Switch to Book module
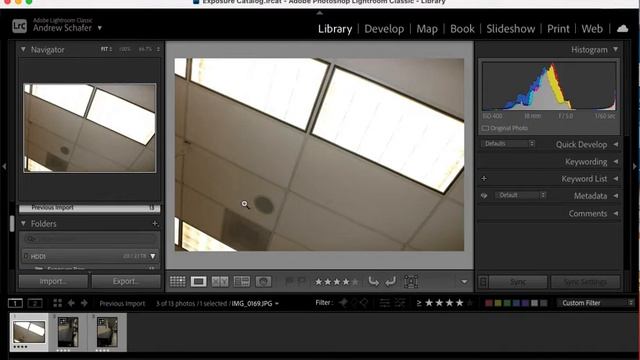 pyautogui.click(x=462, y=29)
